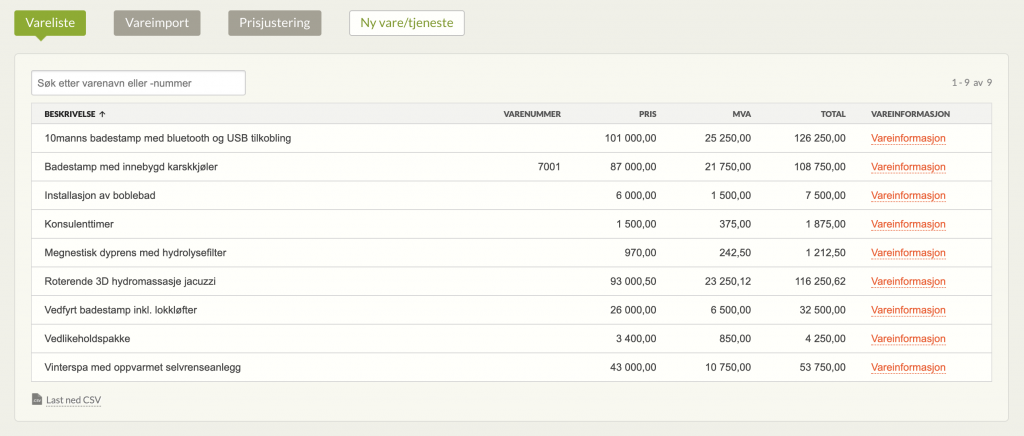Image resolution: width=1024 pixels, height=436 pixels.
Task: Click the sort arrow next to Beskrivelse
Action: click(102, 114)
